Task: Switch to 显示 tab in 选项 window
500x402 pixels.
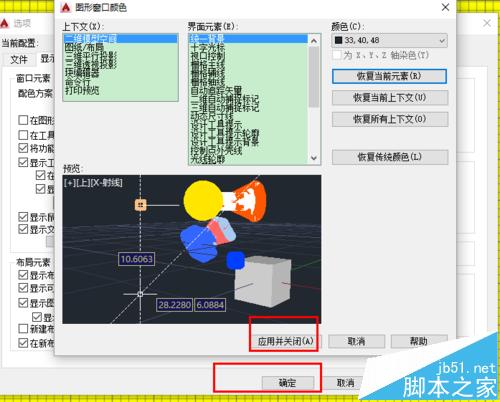Action: tap(47, 59)
